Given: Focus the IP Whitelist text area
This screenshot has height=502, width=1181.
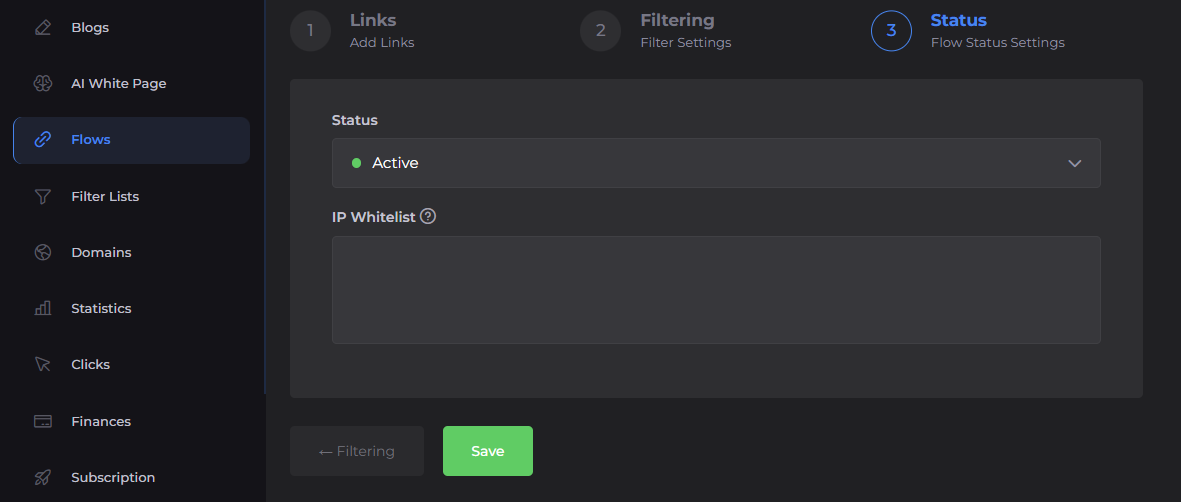Looking at the screenshot, I should (x=715, y=290).
